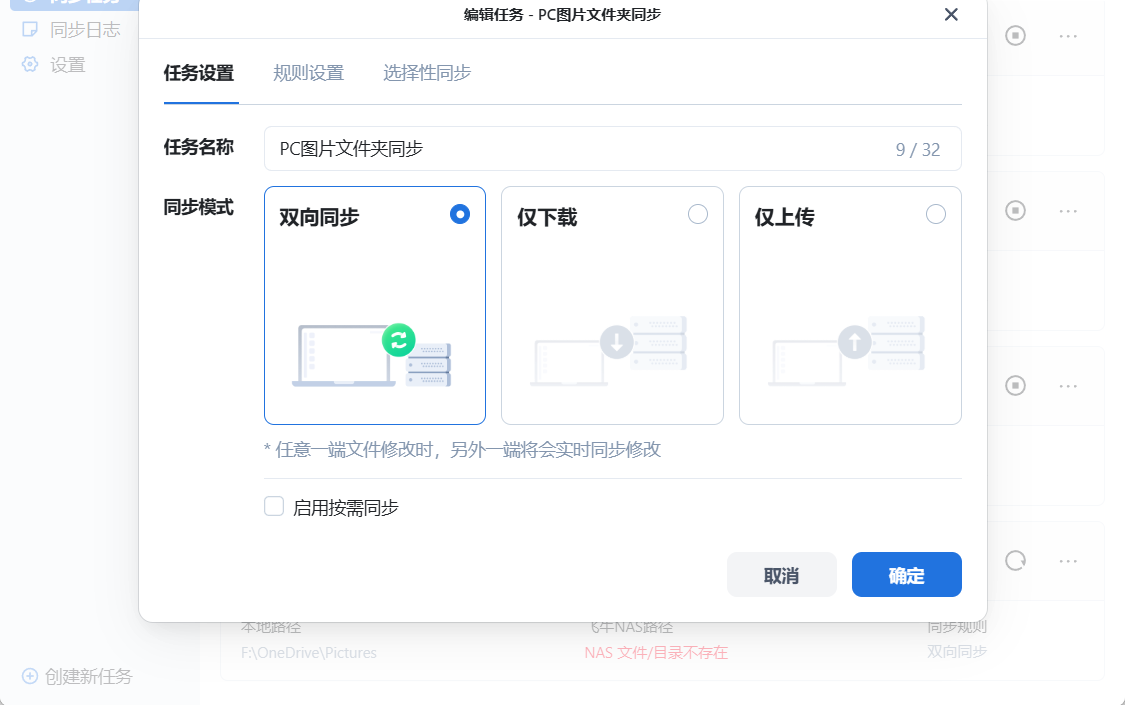Click the third task's stop icon
Image resolution: width=1125 pixels, height=705 pixels.
(x=1015, y=385)
